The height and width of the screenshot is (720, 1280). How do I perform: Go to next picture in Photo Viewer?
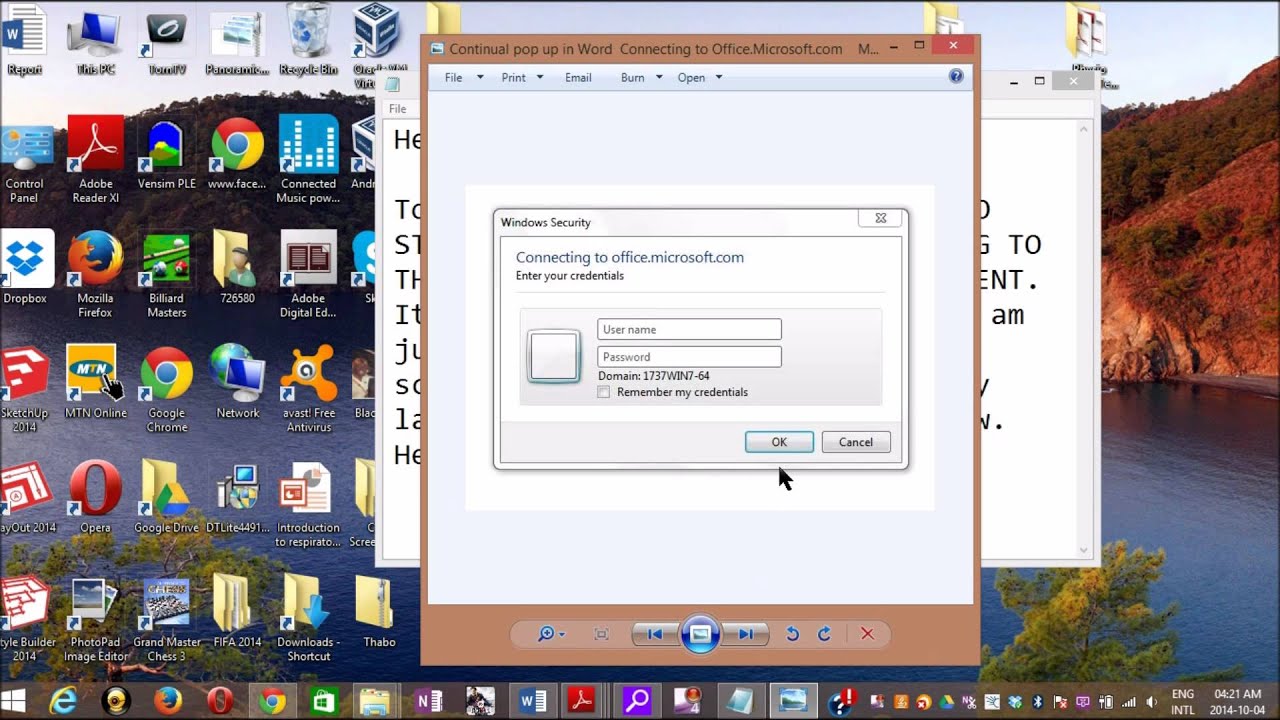click(747, 634)
